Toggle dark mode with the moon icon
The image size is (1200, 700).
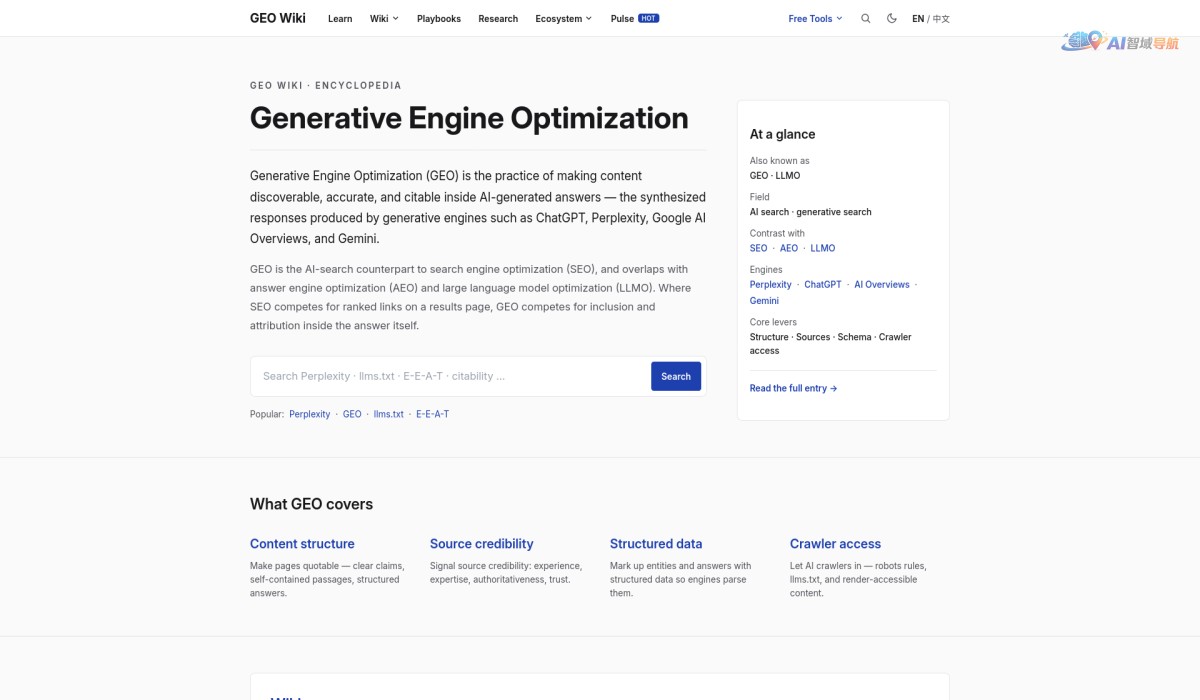(892, 18)
